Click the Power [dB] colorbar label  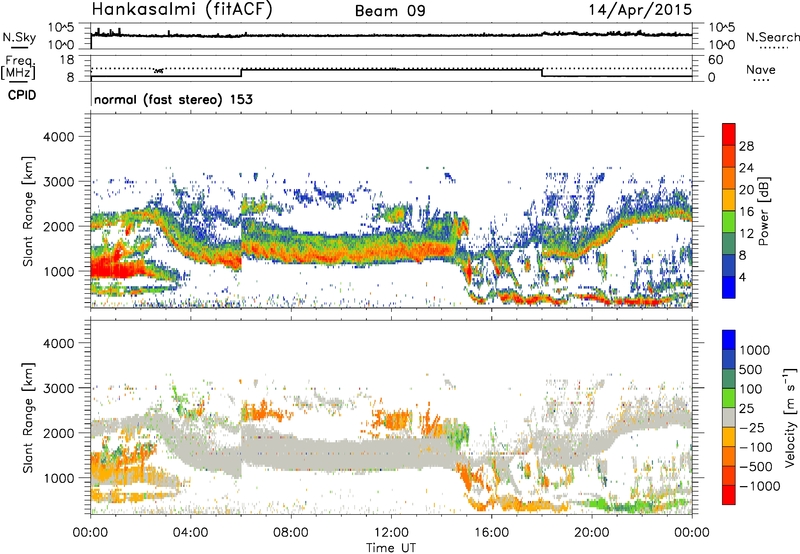(x=763, y=211)
